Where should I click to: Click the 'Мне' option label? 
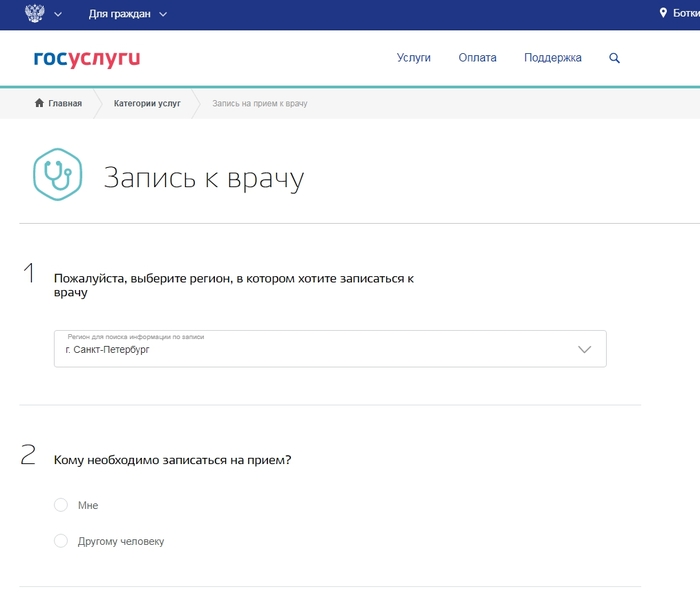pyautogui.click(x=88, y=505)
